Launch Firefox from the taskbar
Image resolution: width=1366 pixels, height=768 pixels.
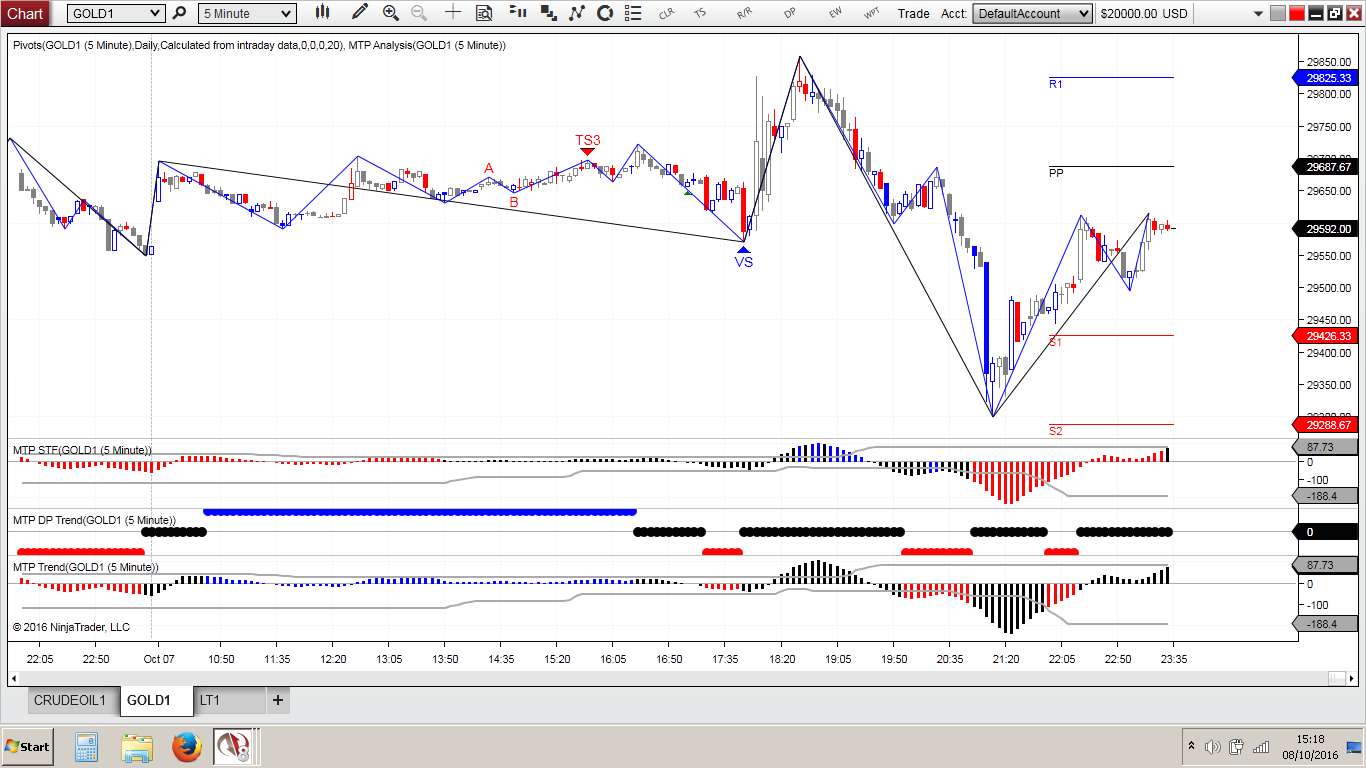pyautogui.click(x=189, y=746)
